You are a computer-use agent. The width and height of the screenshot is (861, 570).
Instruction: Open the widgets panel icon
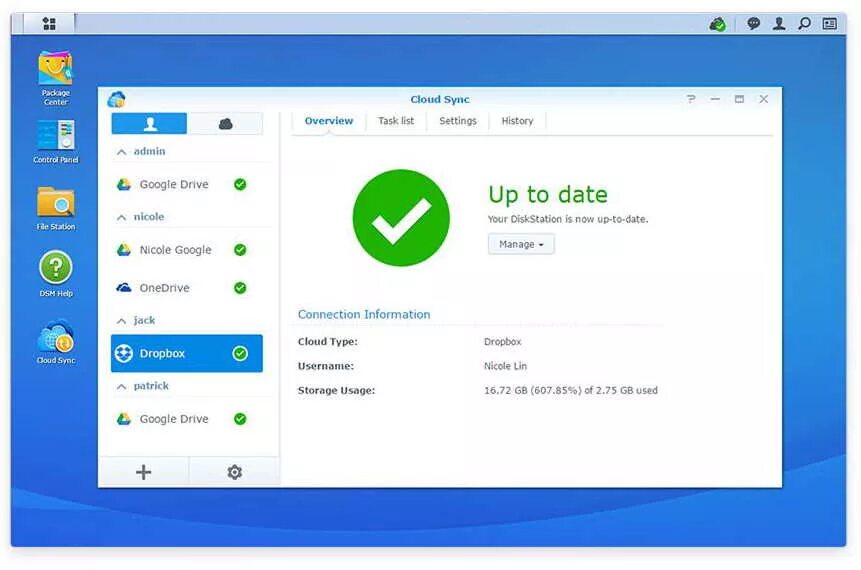pyautogui.click(x=830, y=24)
